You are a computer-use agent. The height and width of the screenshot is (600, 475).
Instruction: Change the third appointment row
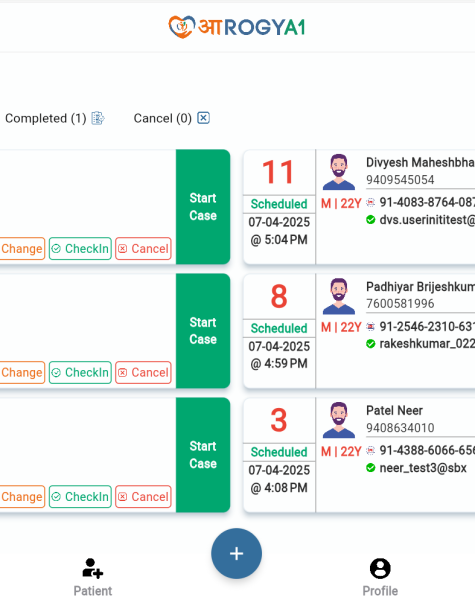[22, 497]
